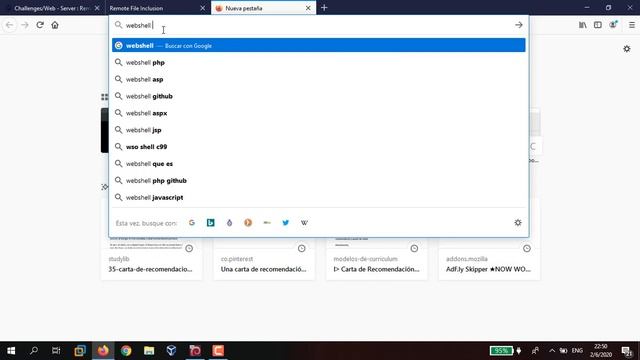Search this time with Bing

coord(211,223)
